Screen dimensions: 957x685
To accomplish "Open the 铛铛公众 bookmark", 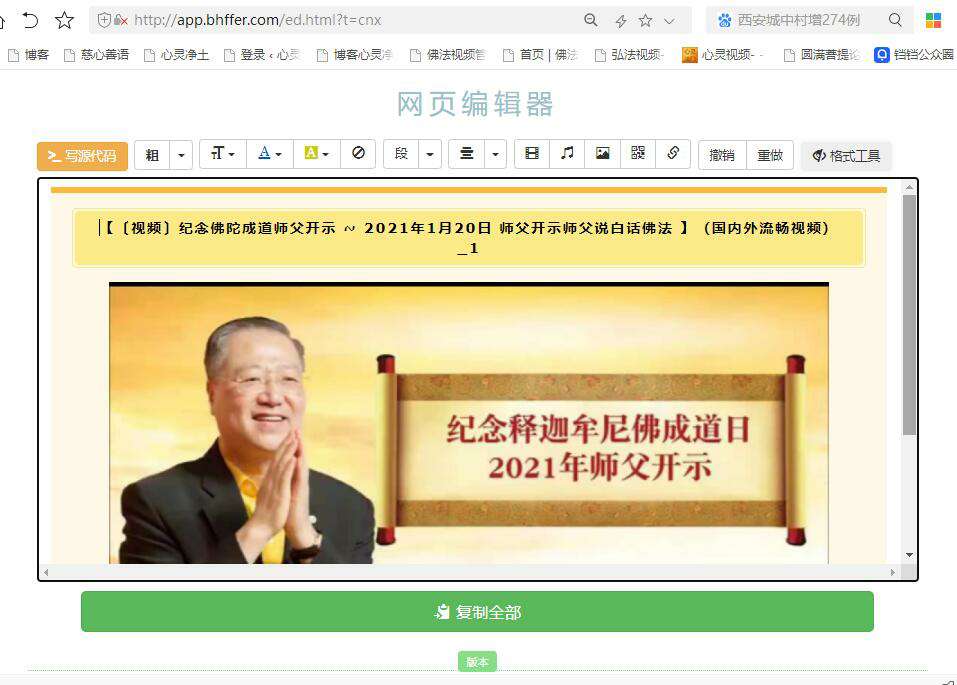I will click(914, 55).
